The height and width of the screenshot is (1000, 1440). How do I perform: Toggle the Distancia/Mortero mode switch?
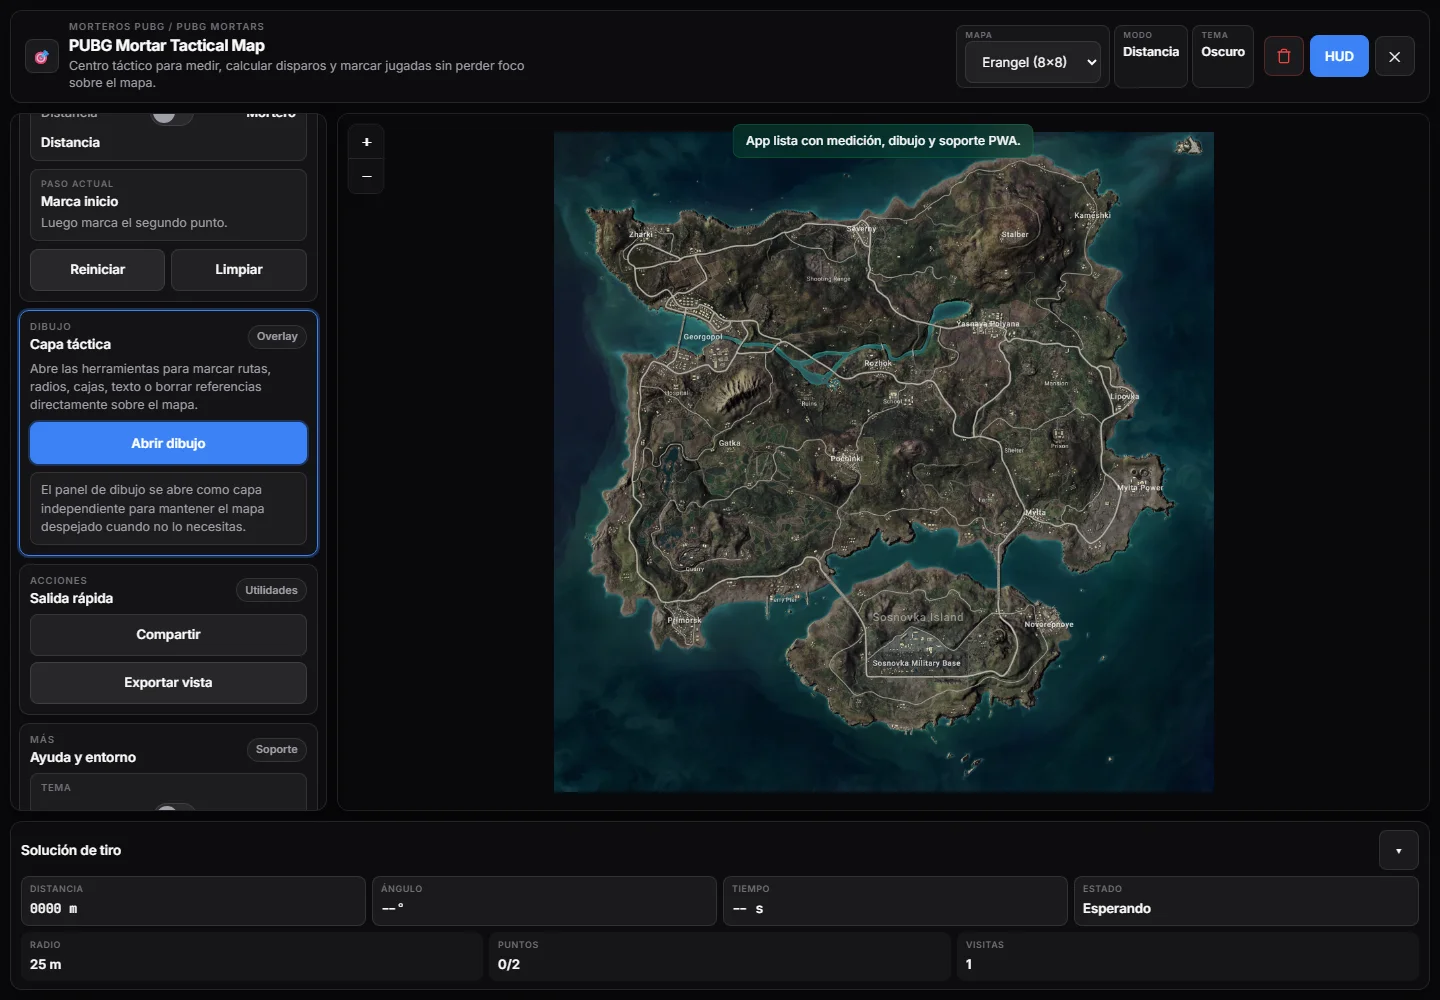(x=171, y=115)
